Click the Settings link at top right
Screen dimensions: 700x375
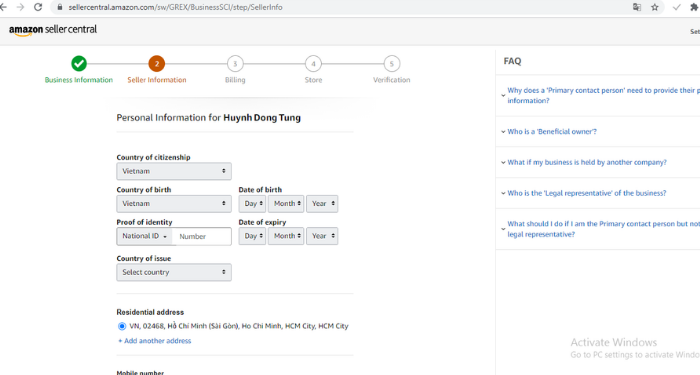(696, 31)
